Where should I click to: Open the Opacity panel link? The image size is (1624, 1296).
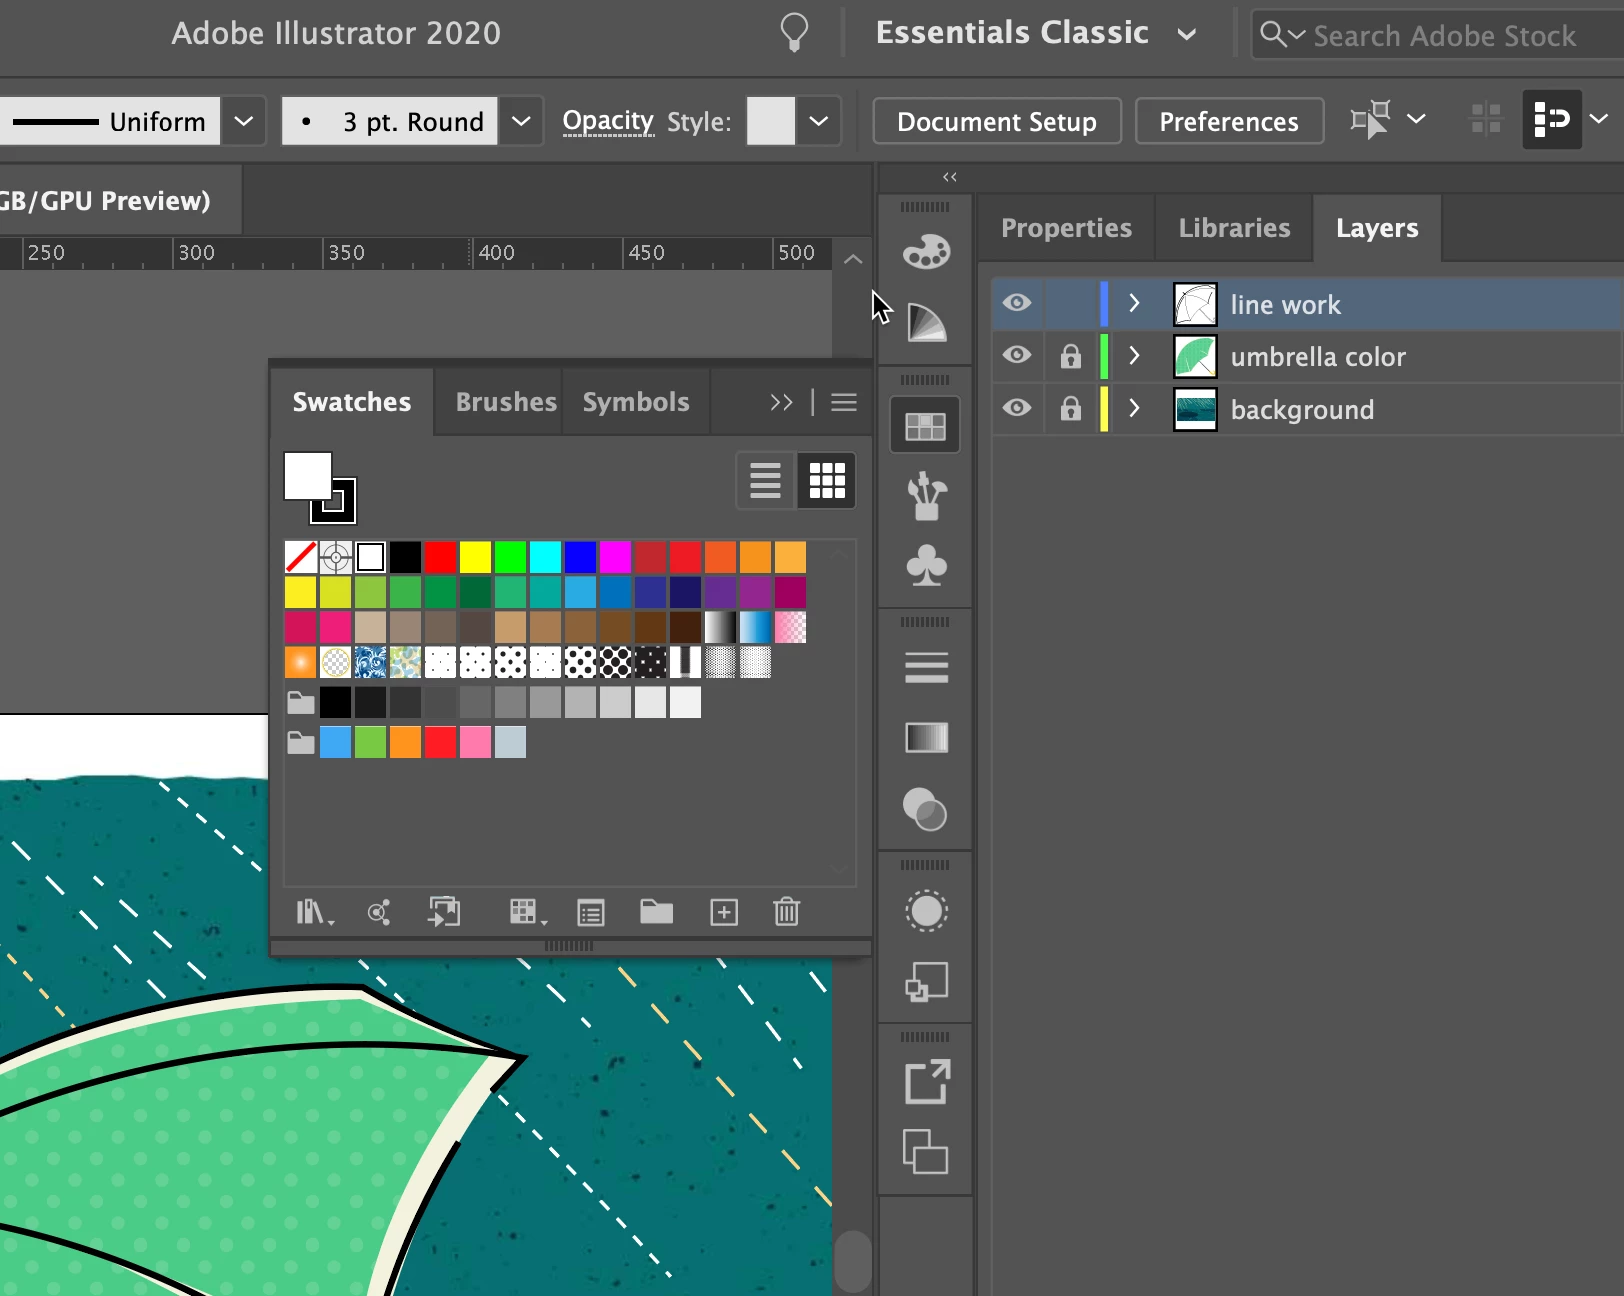608,121
